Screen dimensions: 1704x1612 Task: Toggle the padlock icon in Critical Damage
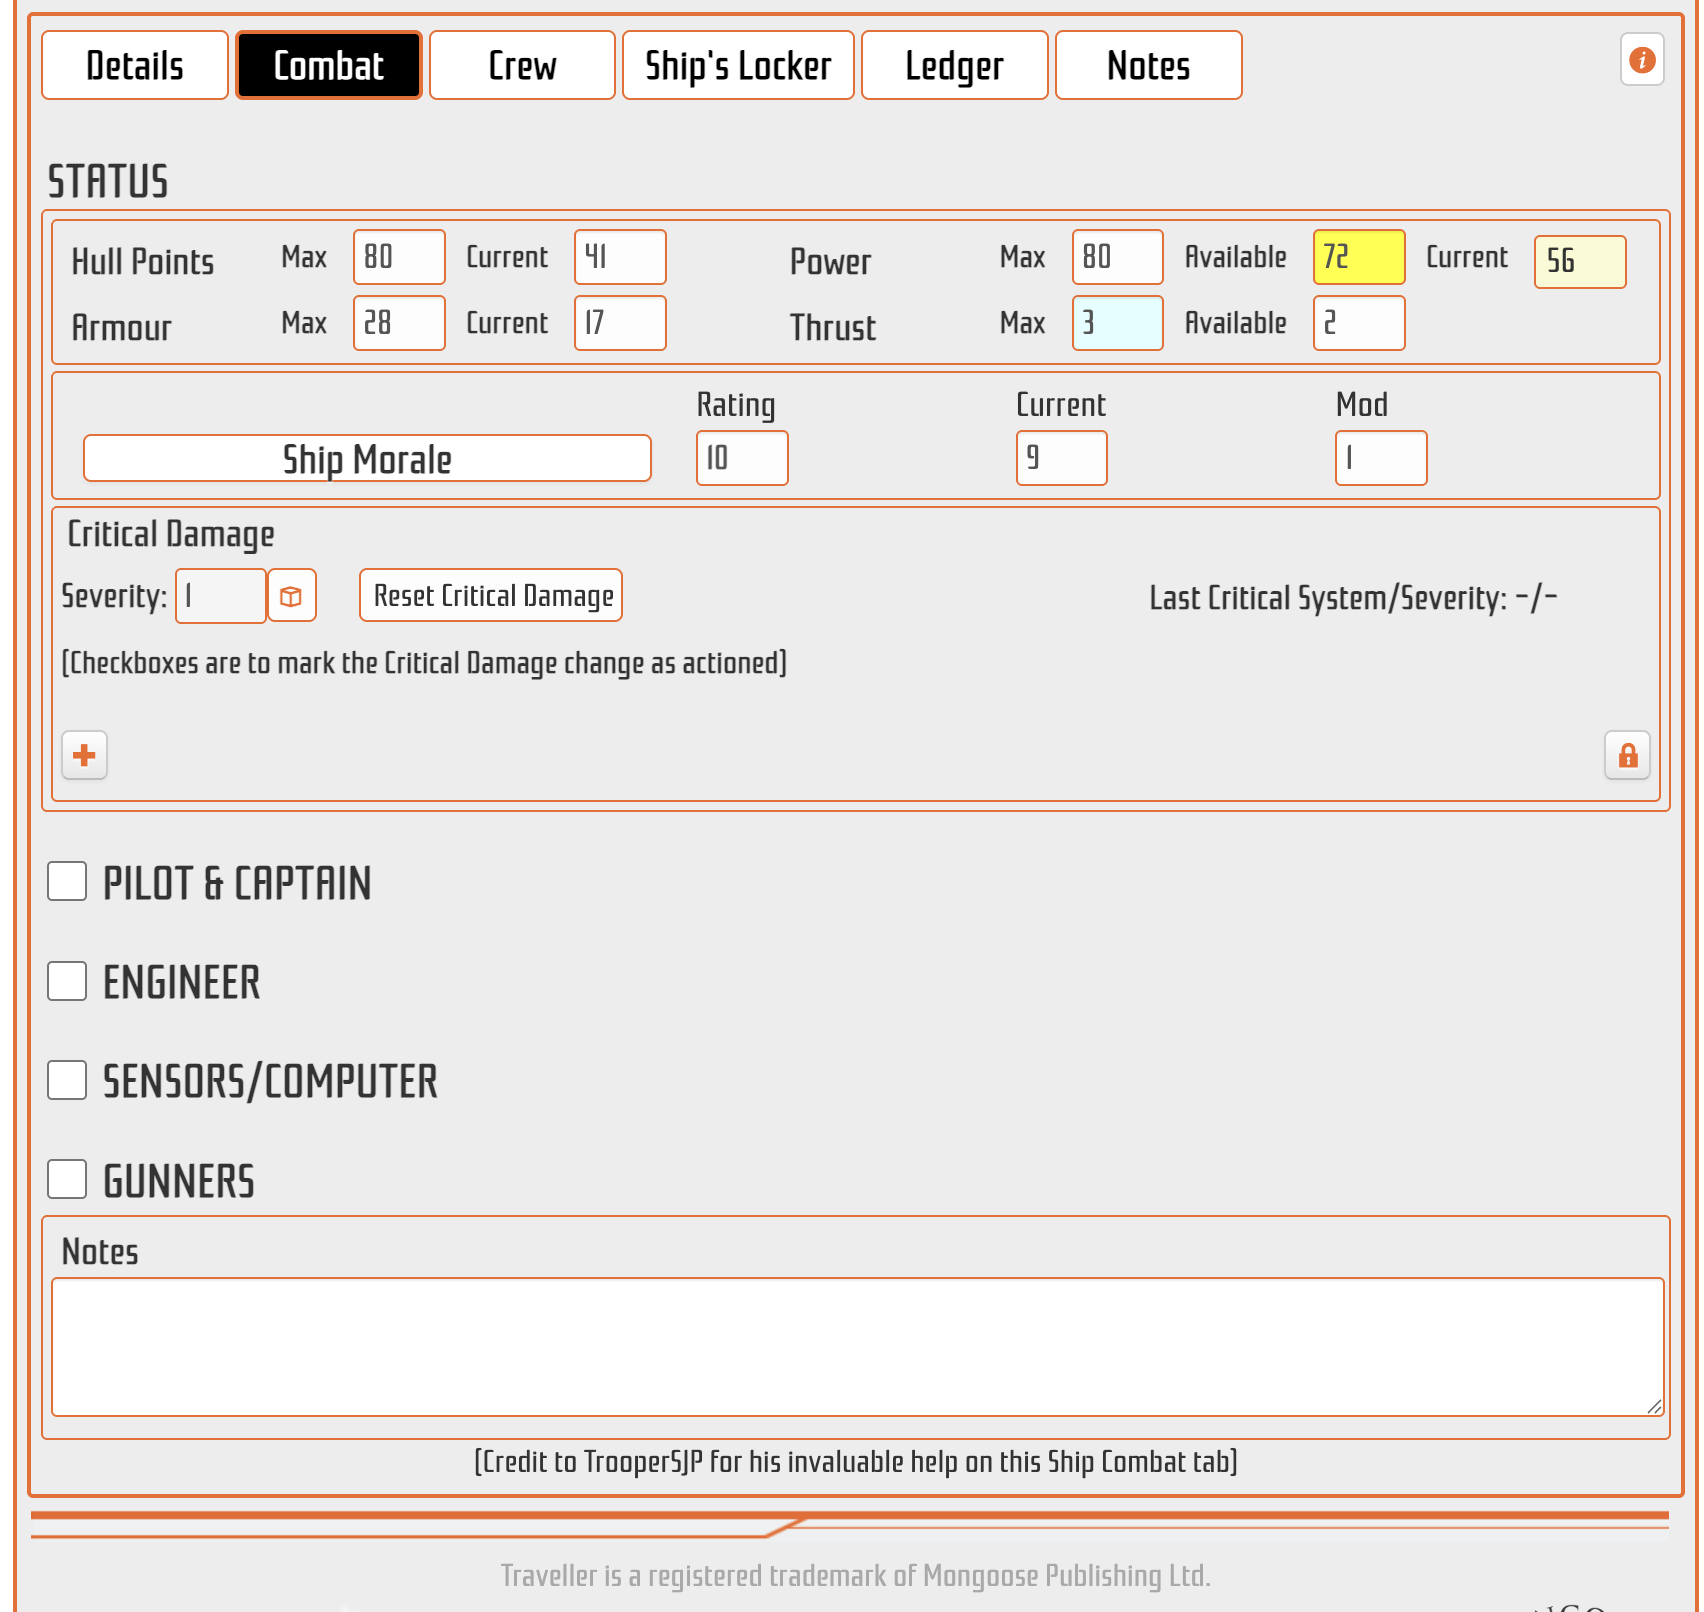click(1627, 755)
